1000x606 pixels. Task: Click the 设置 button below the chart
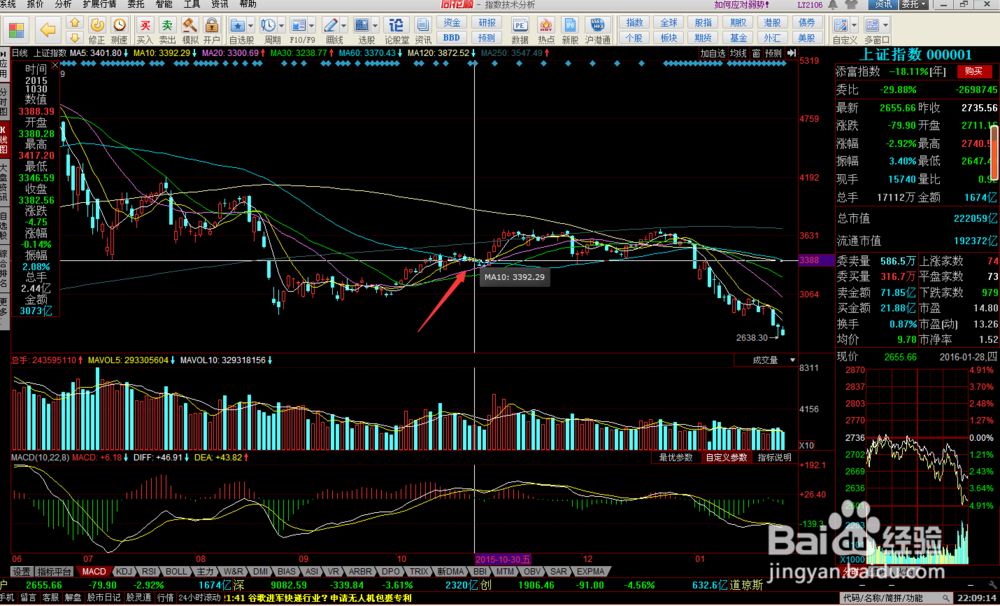tap(22, 572)
